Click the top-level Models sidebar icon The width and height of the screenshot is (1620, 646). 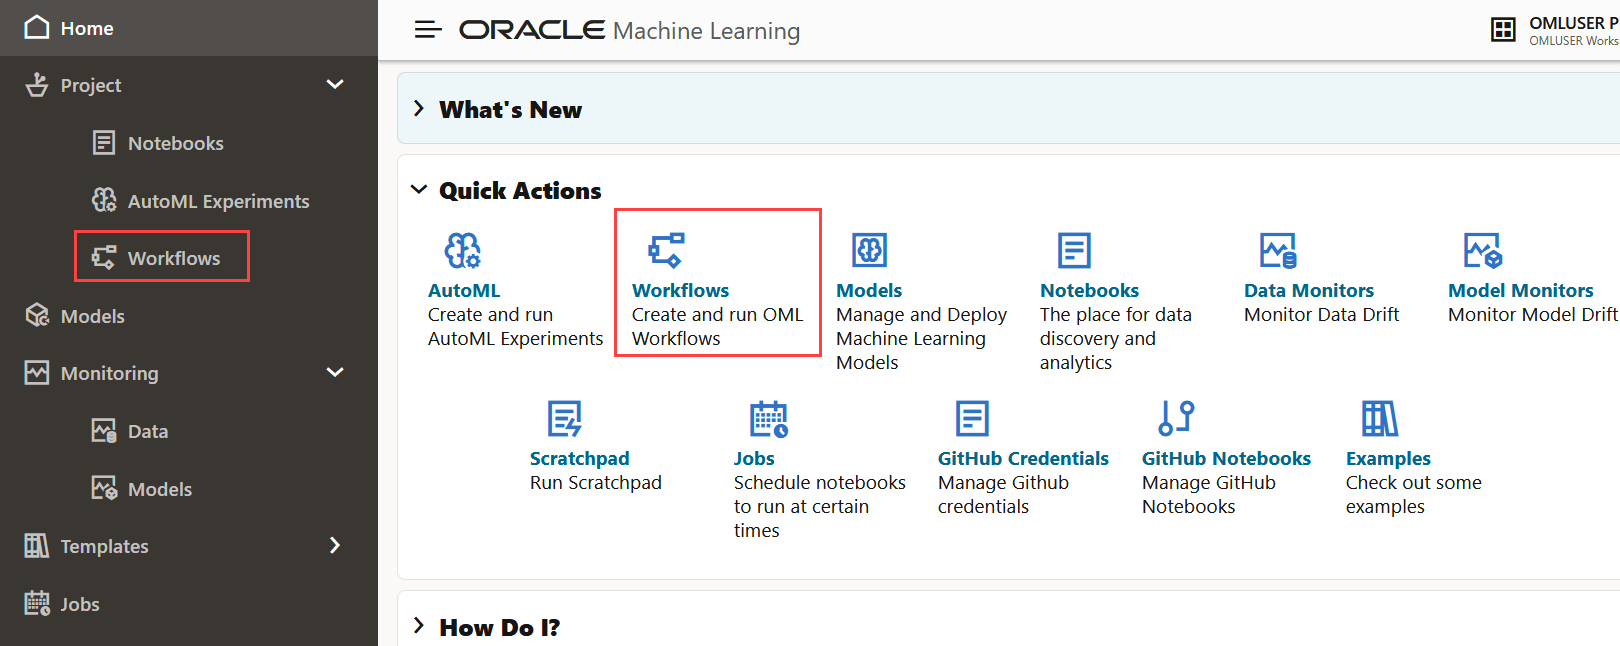click(x=37, y=315)
